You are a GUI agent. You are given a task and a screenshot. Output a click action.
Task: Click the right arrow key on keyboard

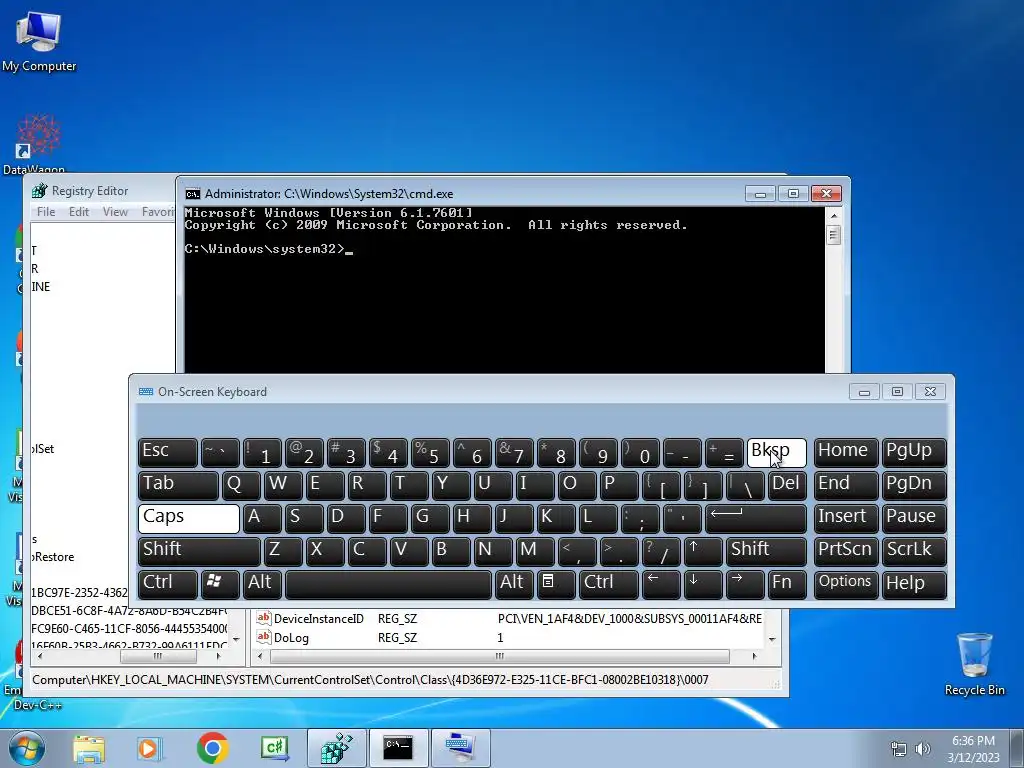[x=744, y=584]
